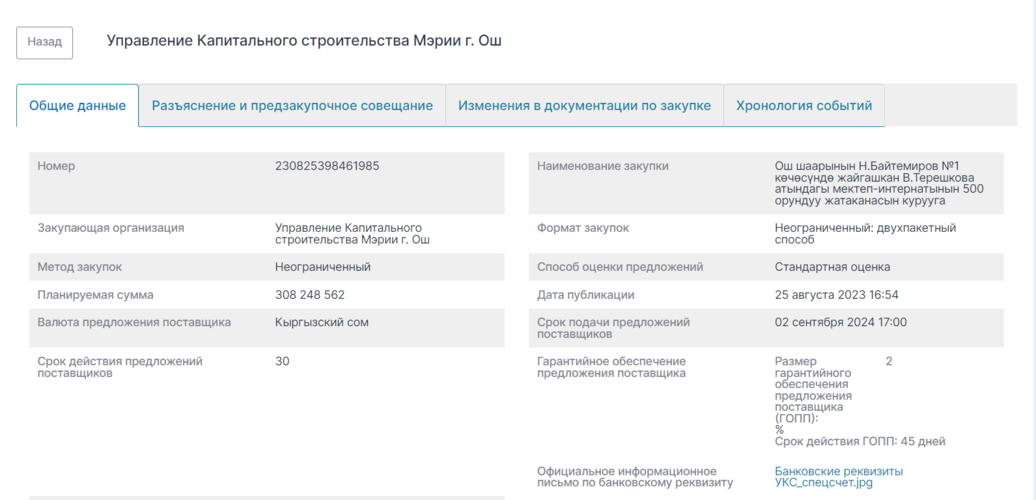1036x500 pixels.
Task: Click the offer validity value 30
Action: pyautogui.click(x=282, y=361)
